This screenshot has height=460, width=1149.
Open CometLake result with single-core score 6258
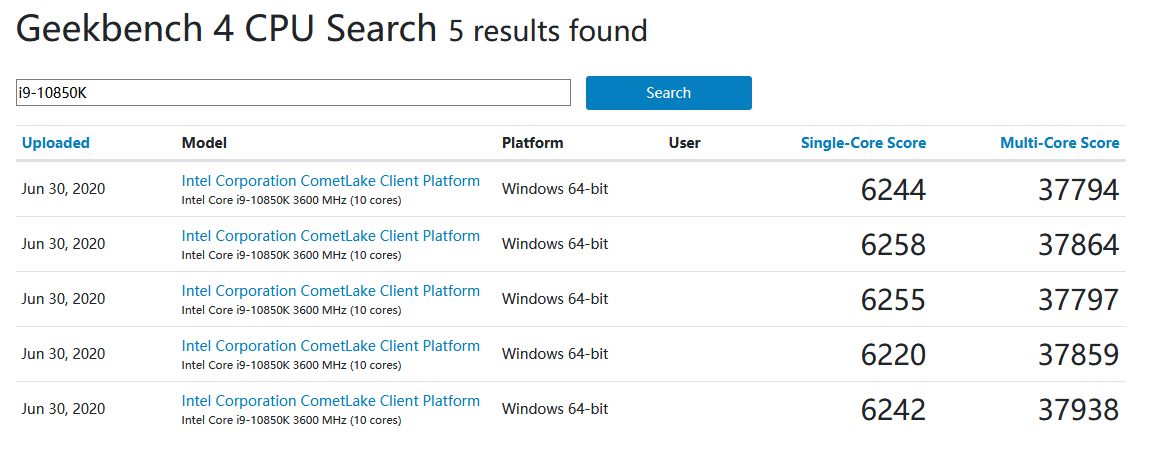tap(330, 236)
